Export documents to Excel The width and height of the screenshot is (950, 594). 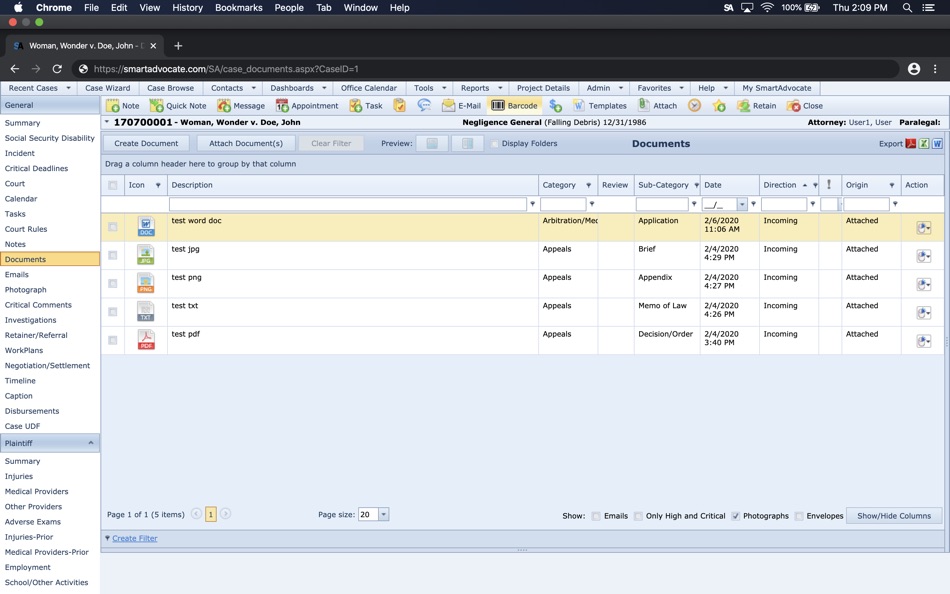click(924, 144)
